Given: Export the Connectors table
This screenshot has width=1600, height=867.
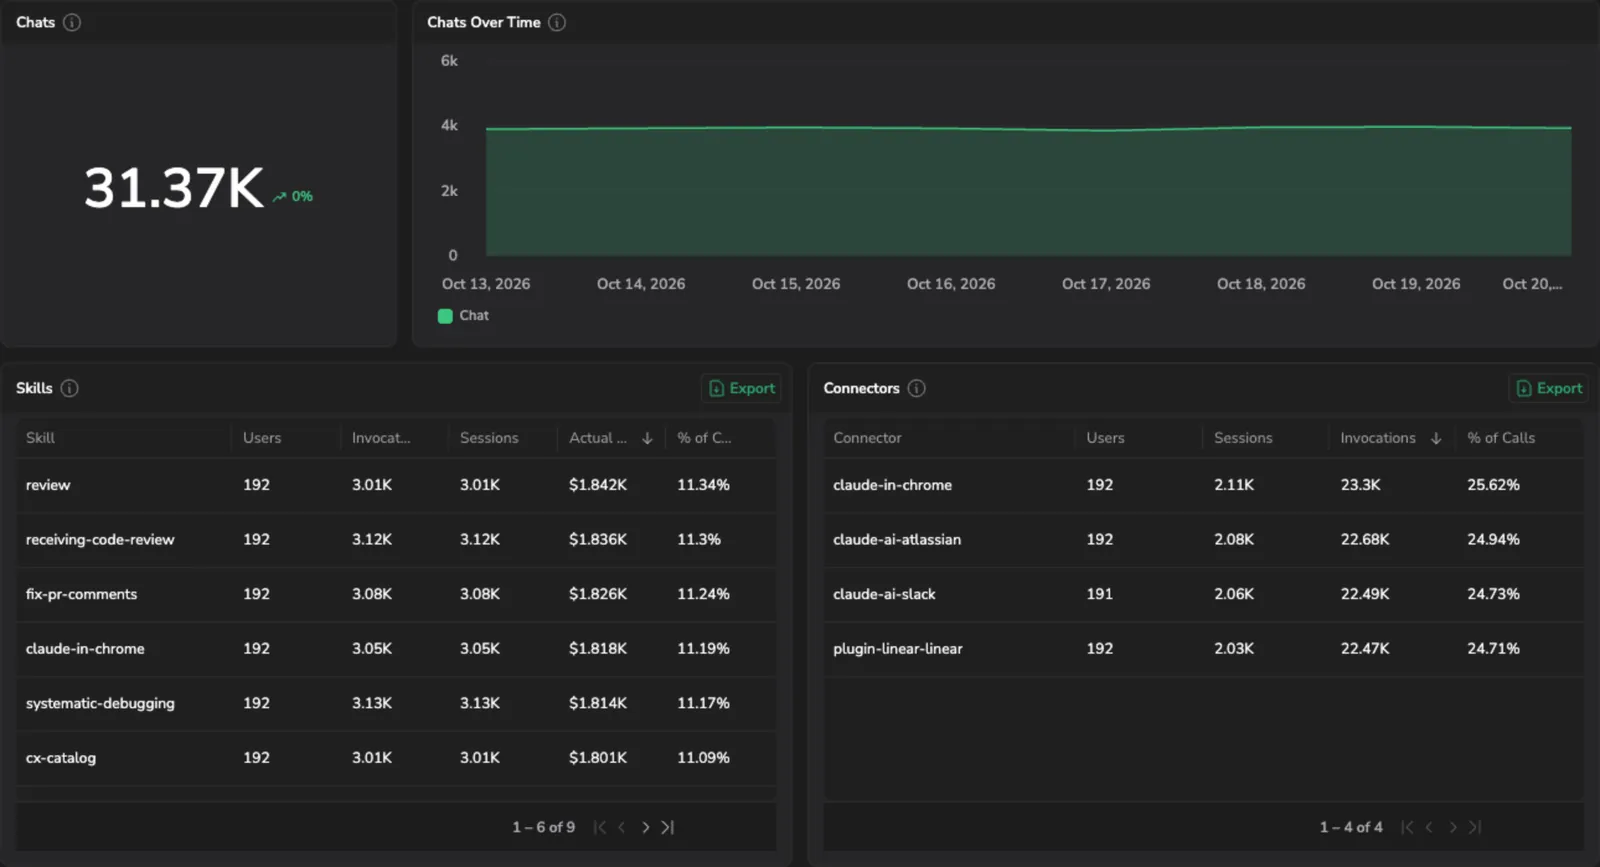Looking at the screenshot, I should (1549, 388).
